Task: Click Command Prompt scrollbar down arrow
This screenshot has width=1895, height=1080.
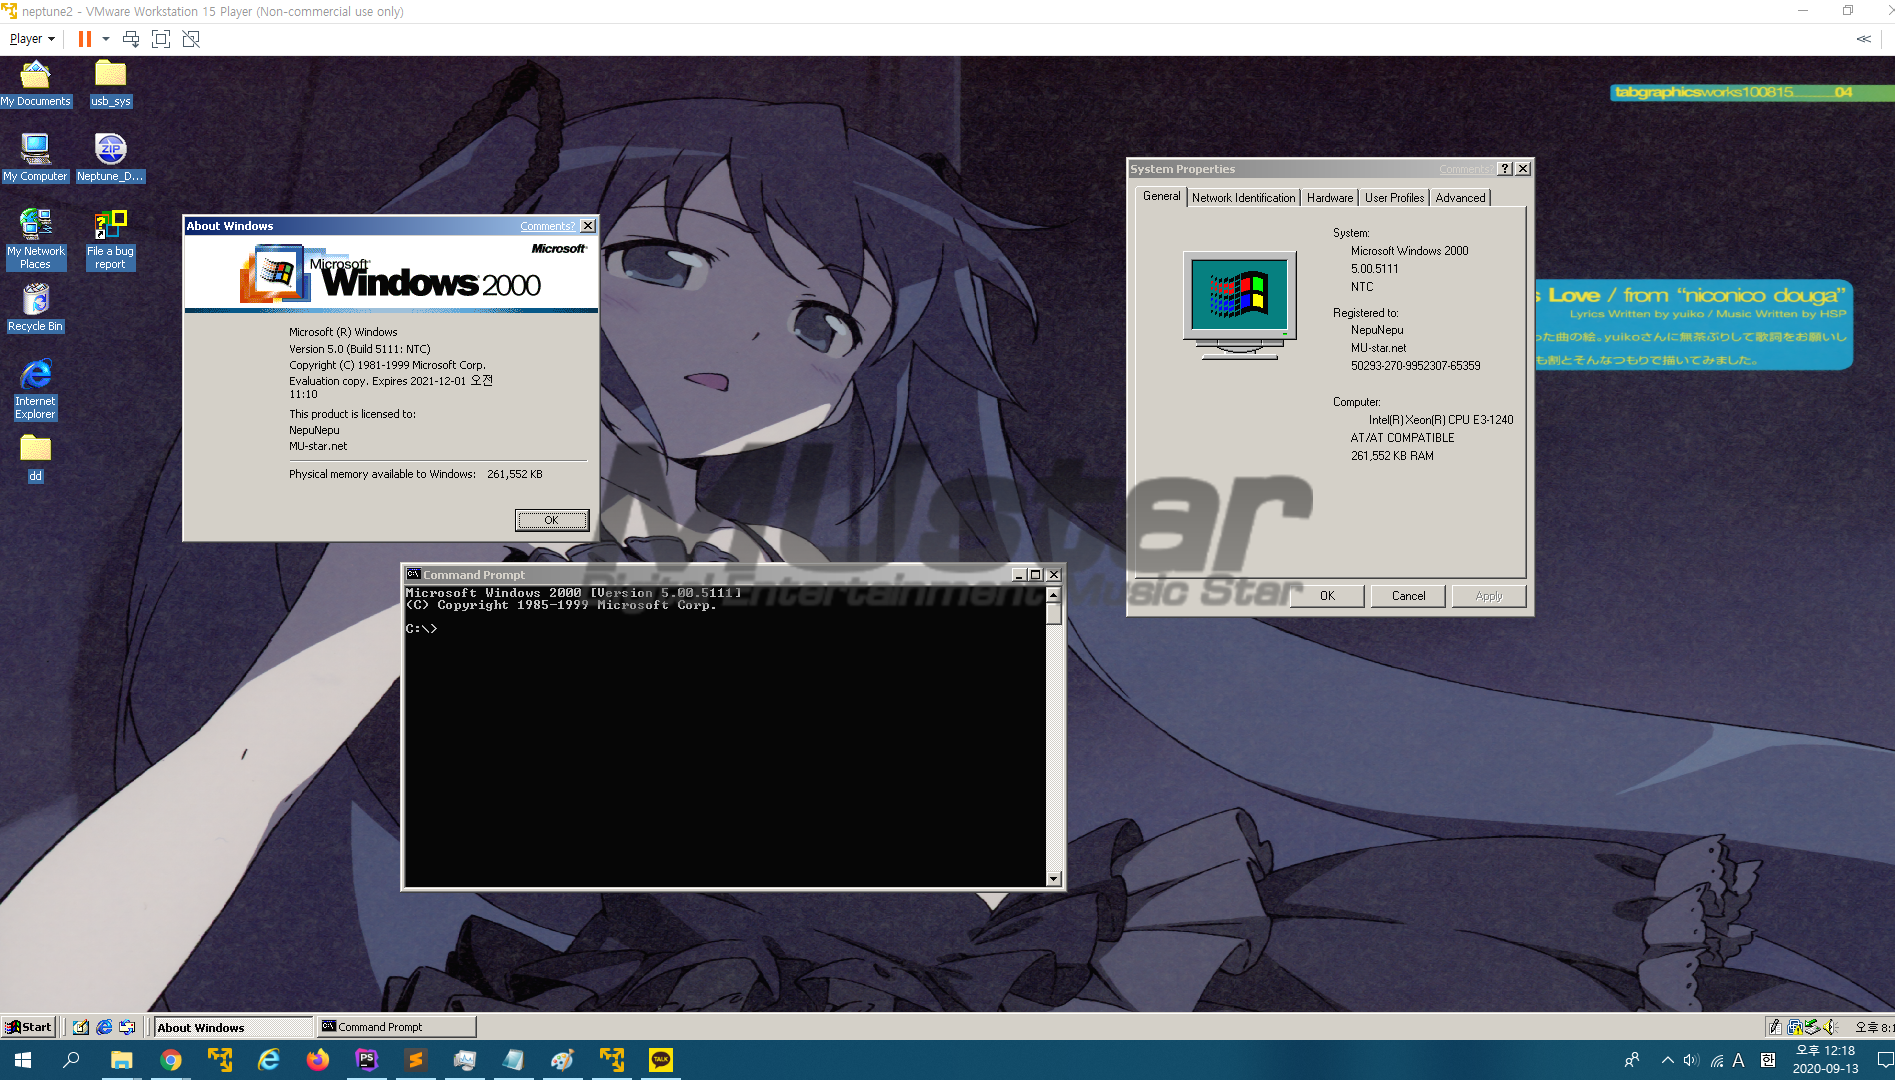Action: coord(1053,879)
